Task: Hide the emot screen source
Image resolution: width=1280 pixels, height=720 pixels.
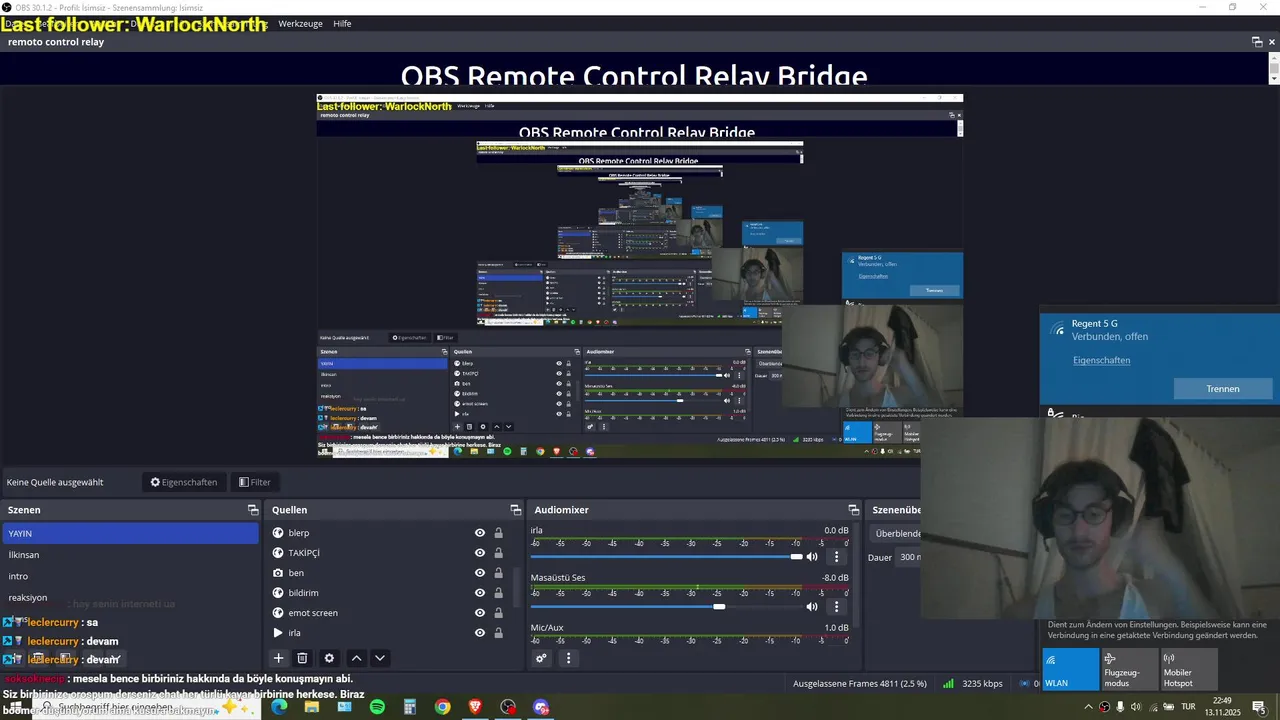Action: (x=480, y=613)
